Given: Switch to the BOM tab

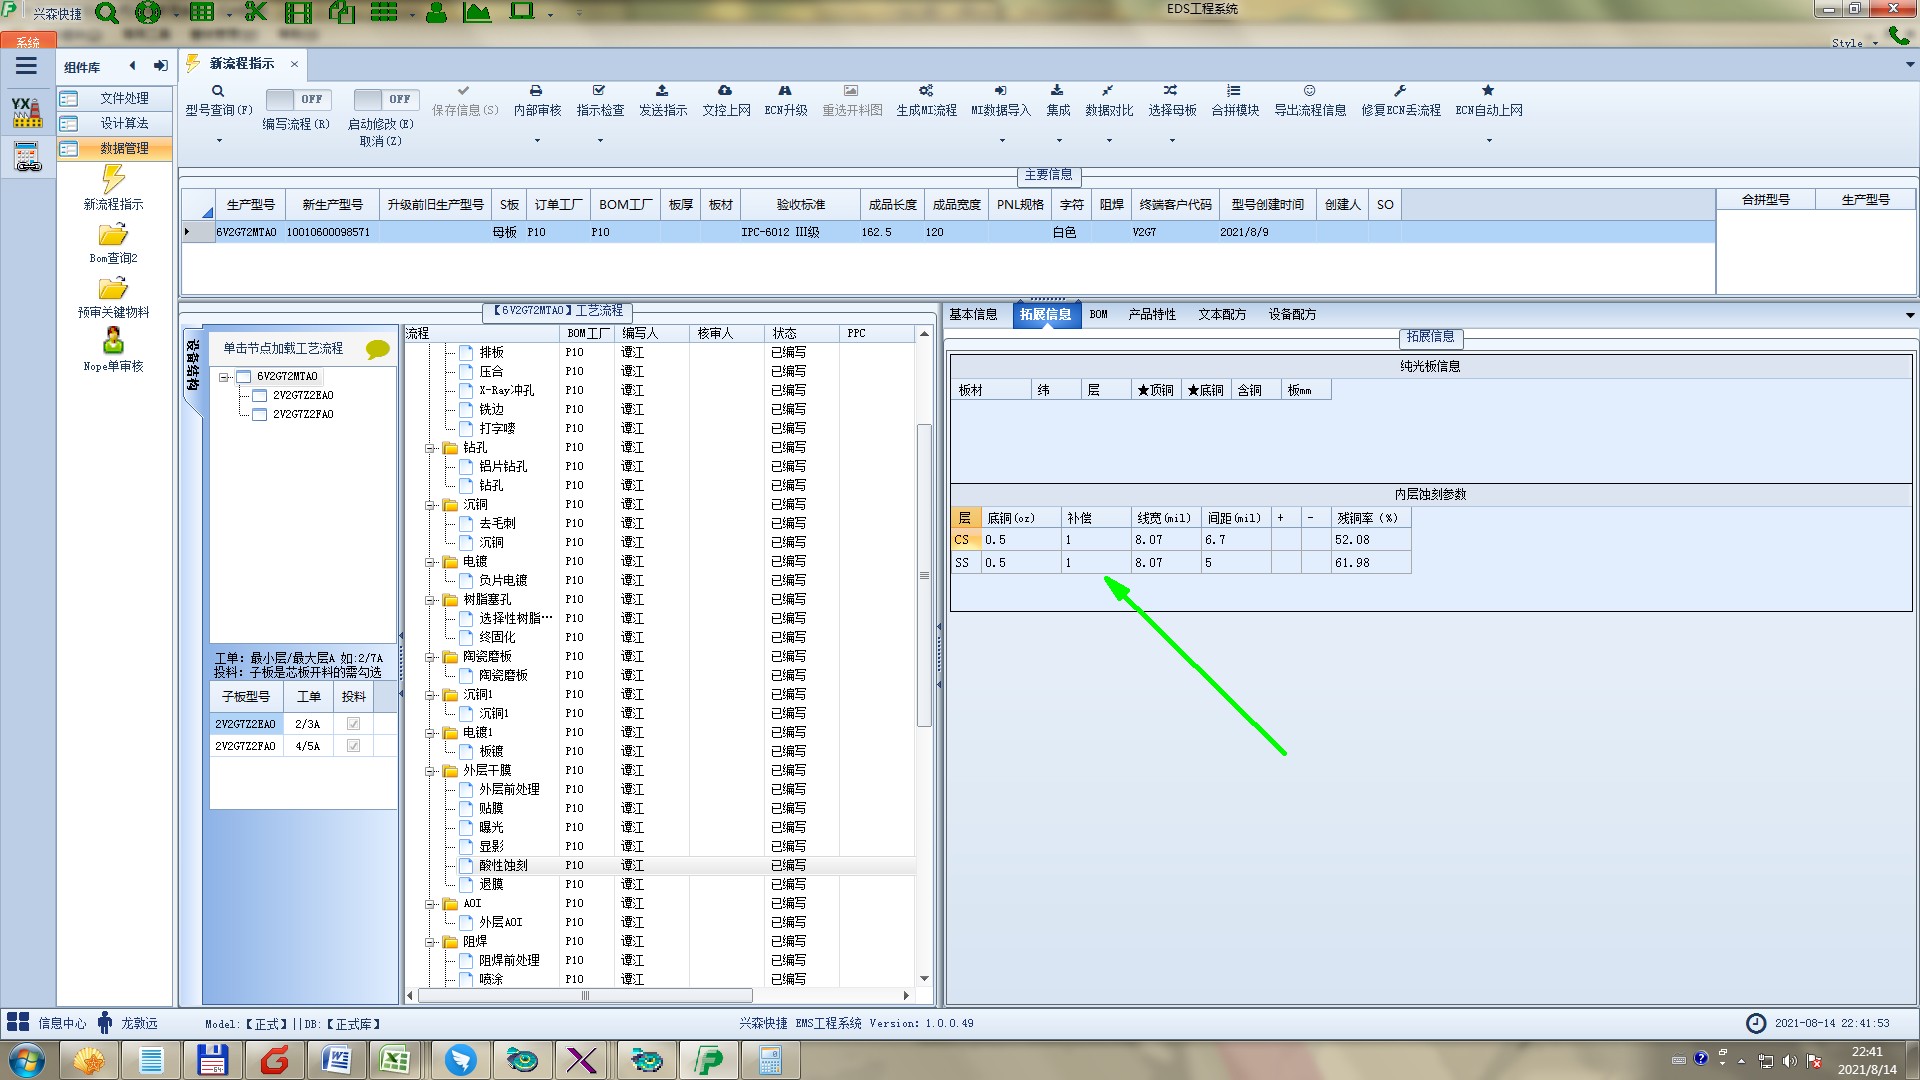Looking at the screenshot, I should (1098, 314).
